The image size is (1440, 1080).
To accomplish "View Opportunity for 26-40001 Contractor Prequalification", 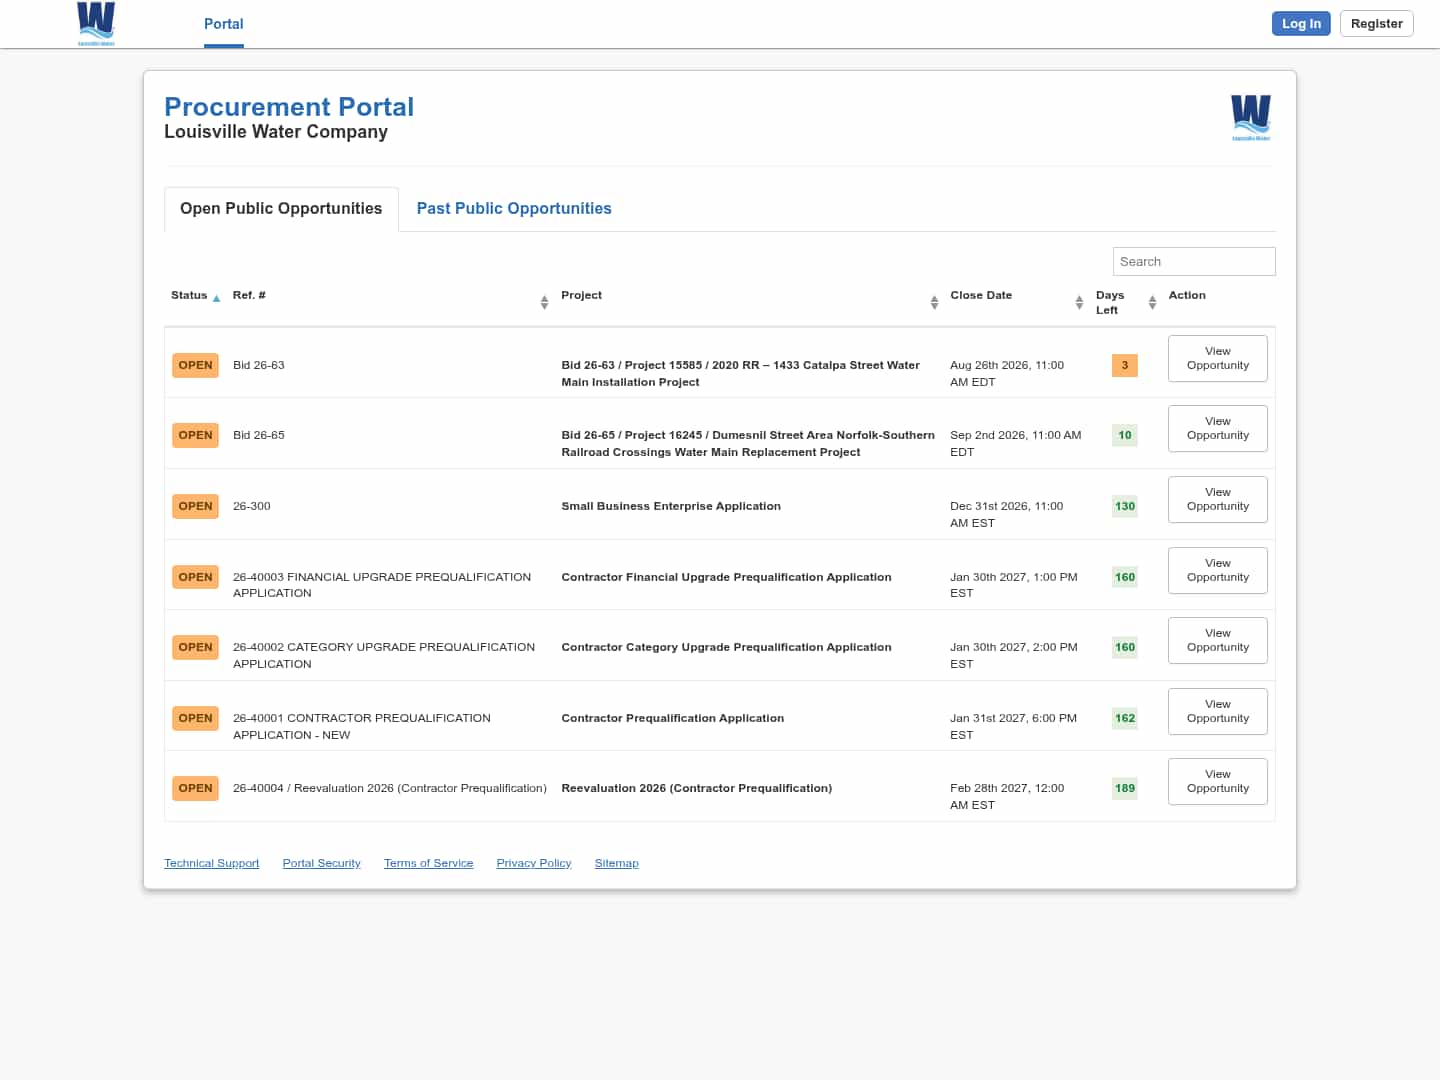I will click(1218, 711).
